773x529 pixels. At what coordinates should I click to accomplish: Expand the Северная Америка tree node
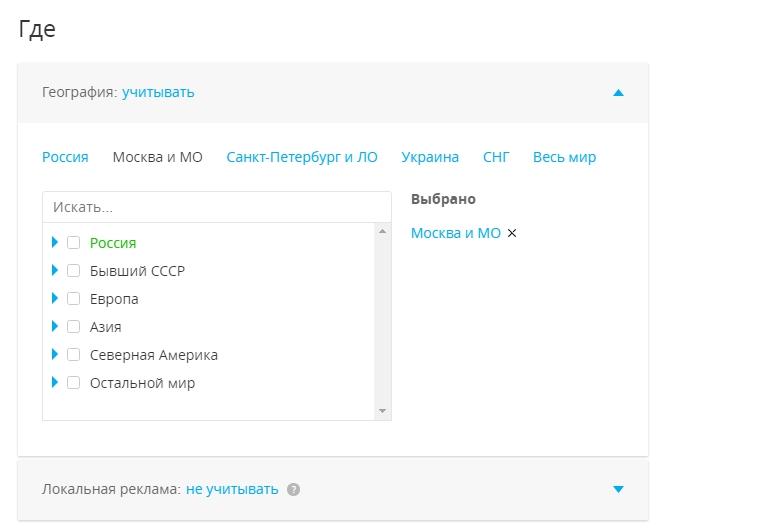tap(55, 354)
